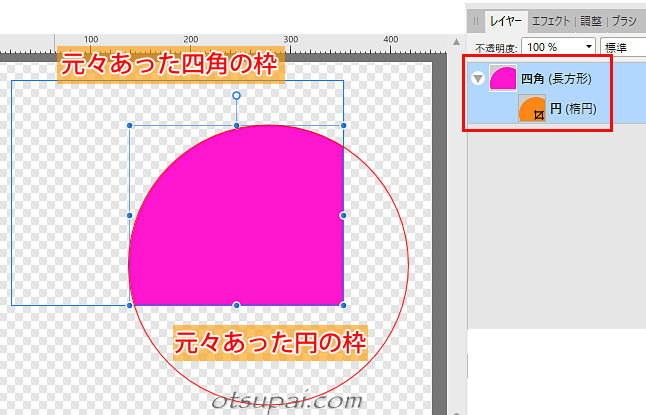Click the right-middle selection handle
The image size is (646, 415).
click(343, 215)
